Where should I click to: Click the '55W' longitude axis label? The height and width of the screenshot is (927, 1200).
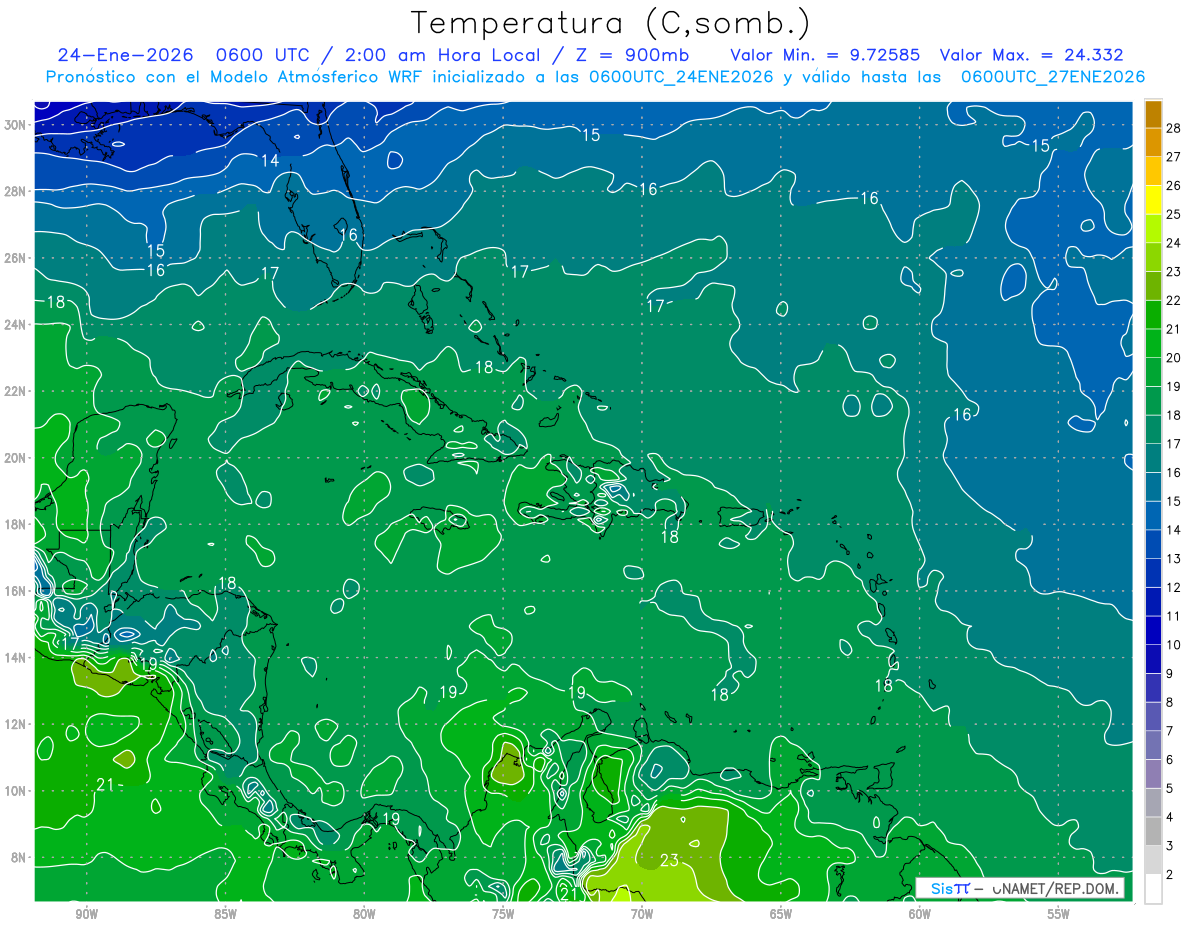click(1059, 914)
